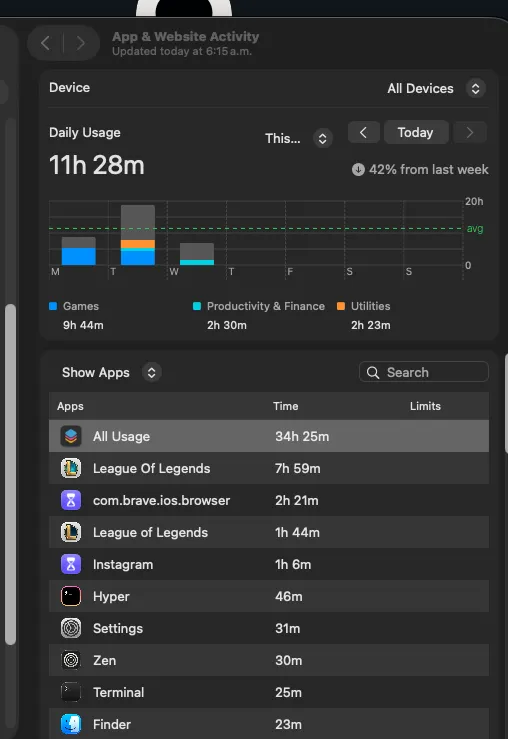
Task: Select the Terminal row name
Action: click(x=119, y=692)
